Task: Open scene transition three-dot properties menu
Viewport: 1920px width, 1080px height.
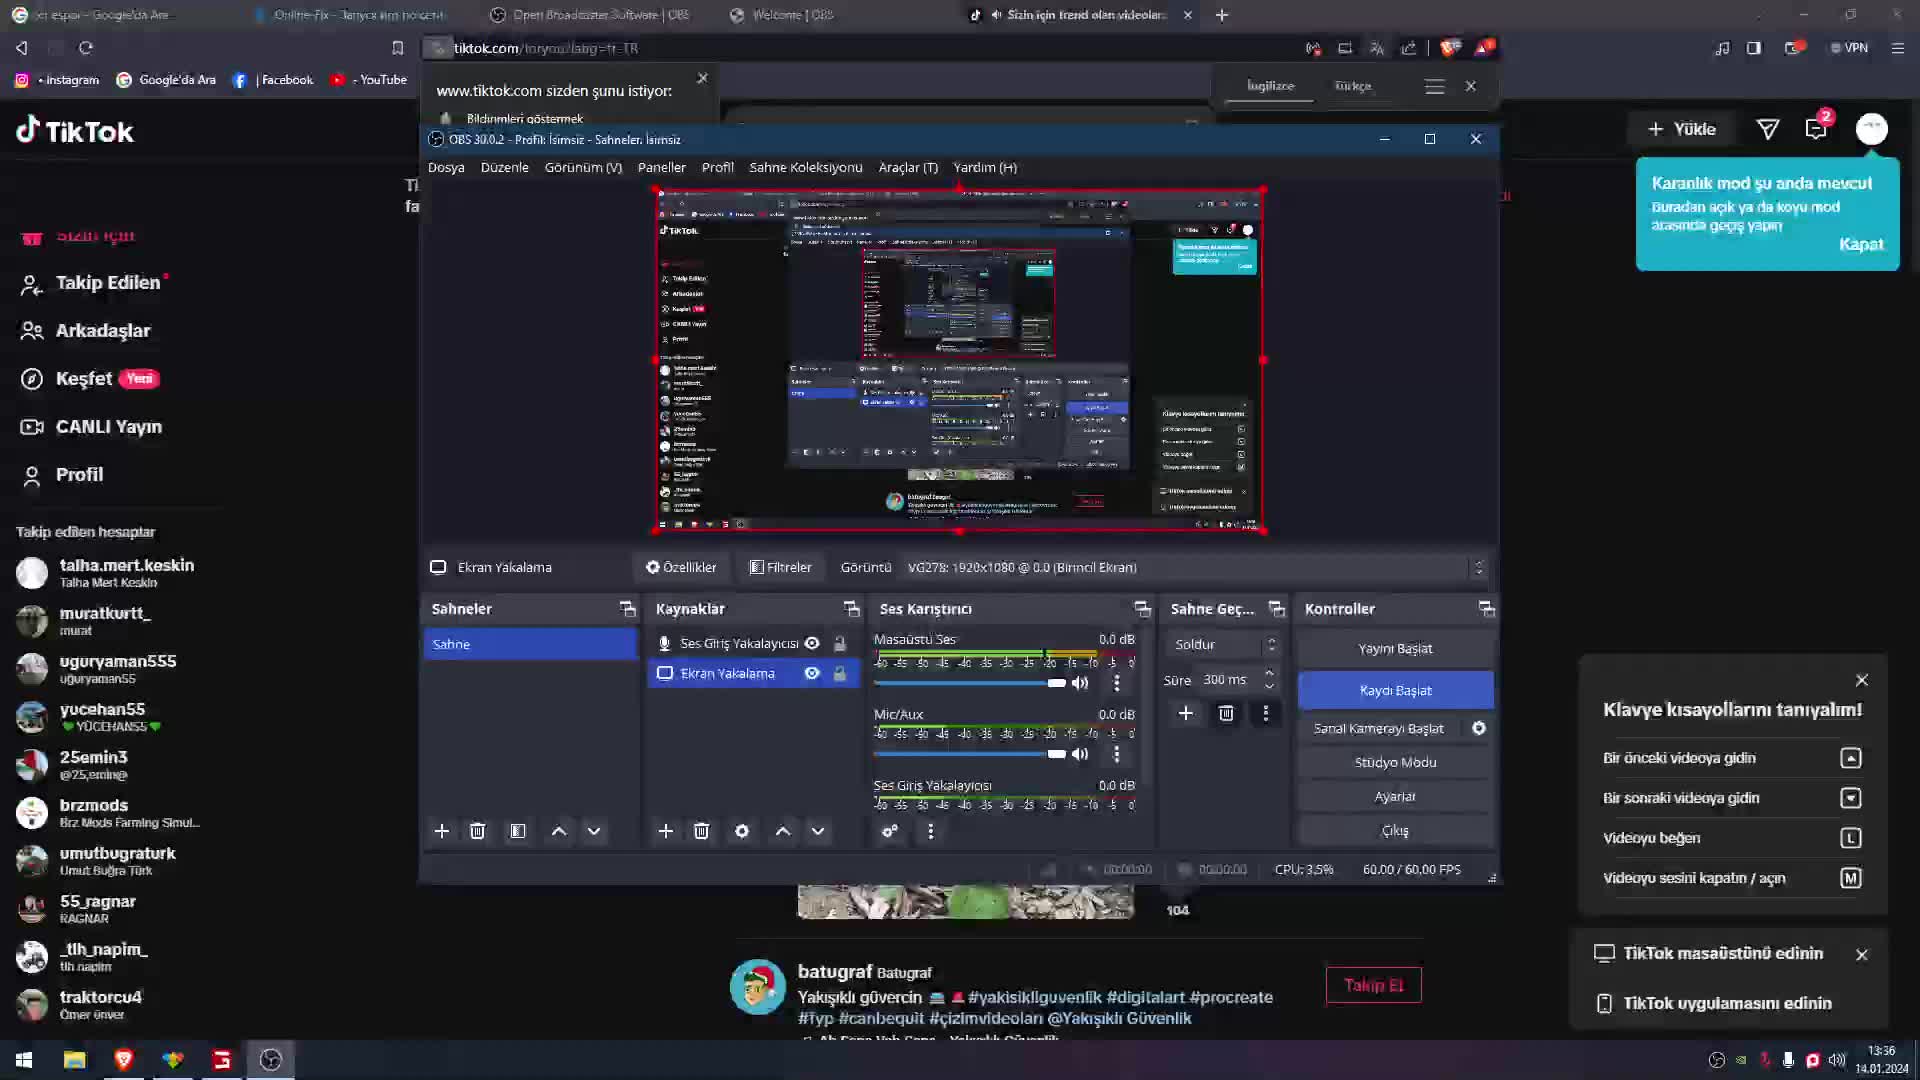Action: pos(1265,713)
